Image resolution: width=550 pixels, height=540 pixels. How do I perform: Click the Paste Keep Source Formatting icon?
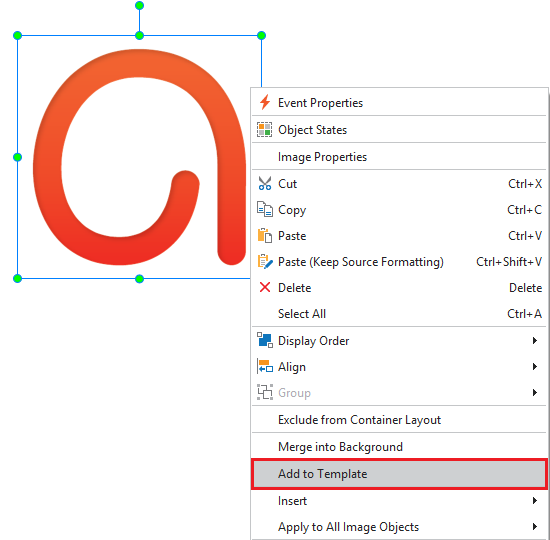coord(265,261)
